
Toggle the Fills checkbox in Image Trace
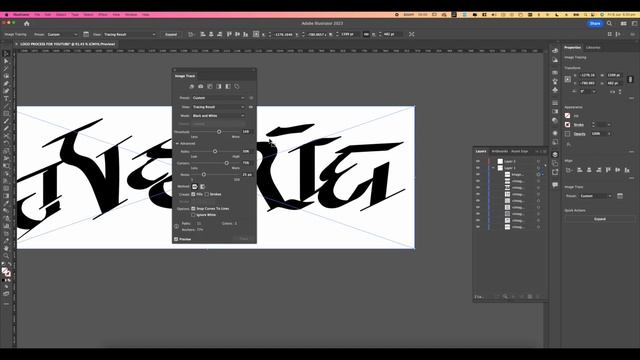coord(193,194)
